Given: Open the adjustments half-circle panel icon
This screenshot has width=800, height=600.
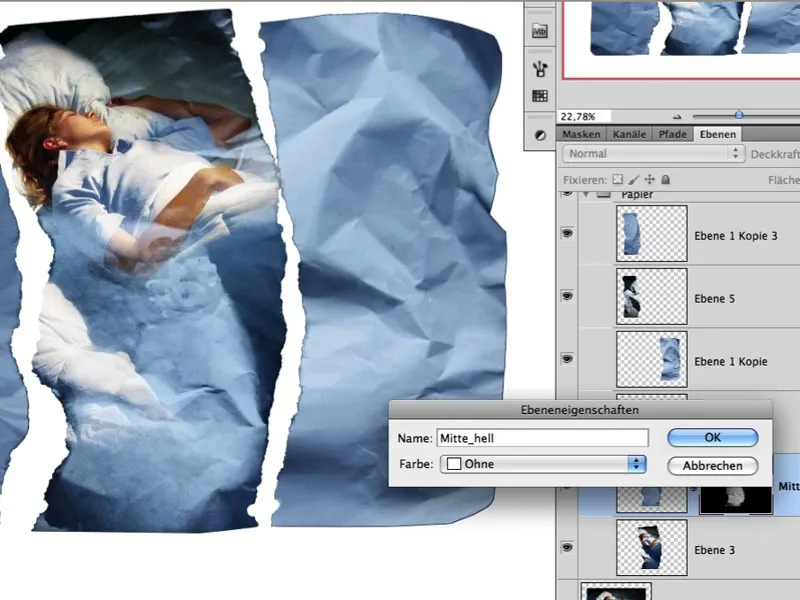Looking at the screenshot, I should [x=540, y=135].
